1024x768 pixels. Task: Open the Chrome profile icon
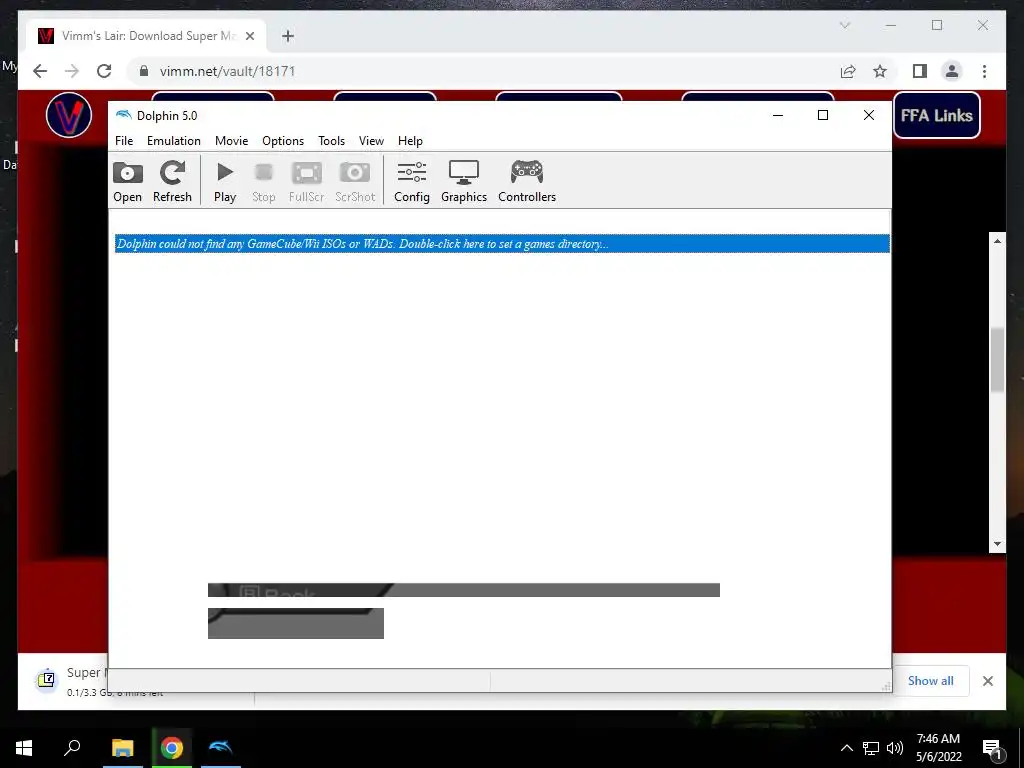tap(952, 71)
